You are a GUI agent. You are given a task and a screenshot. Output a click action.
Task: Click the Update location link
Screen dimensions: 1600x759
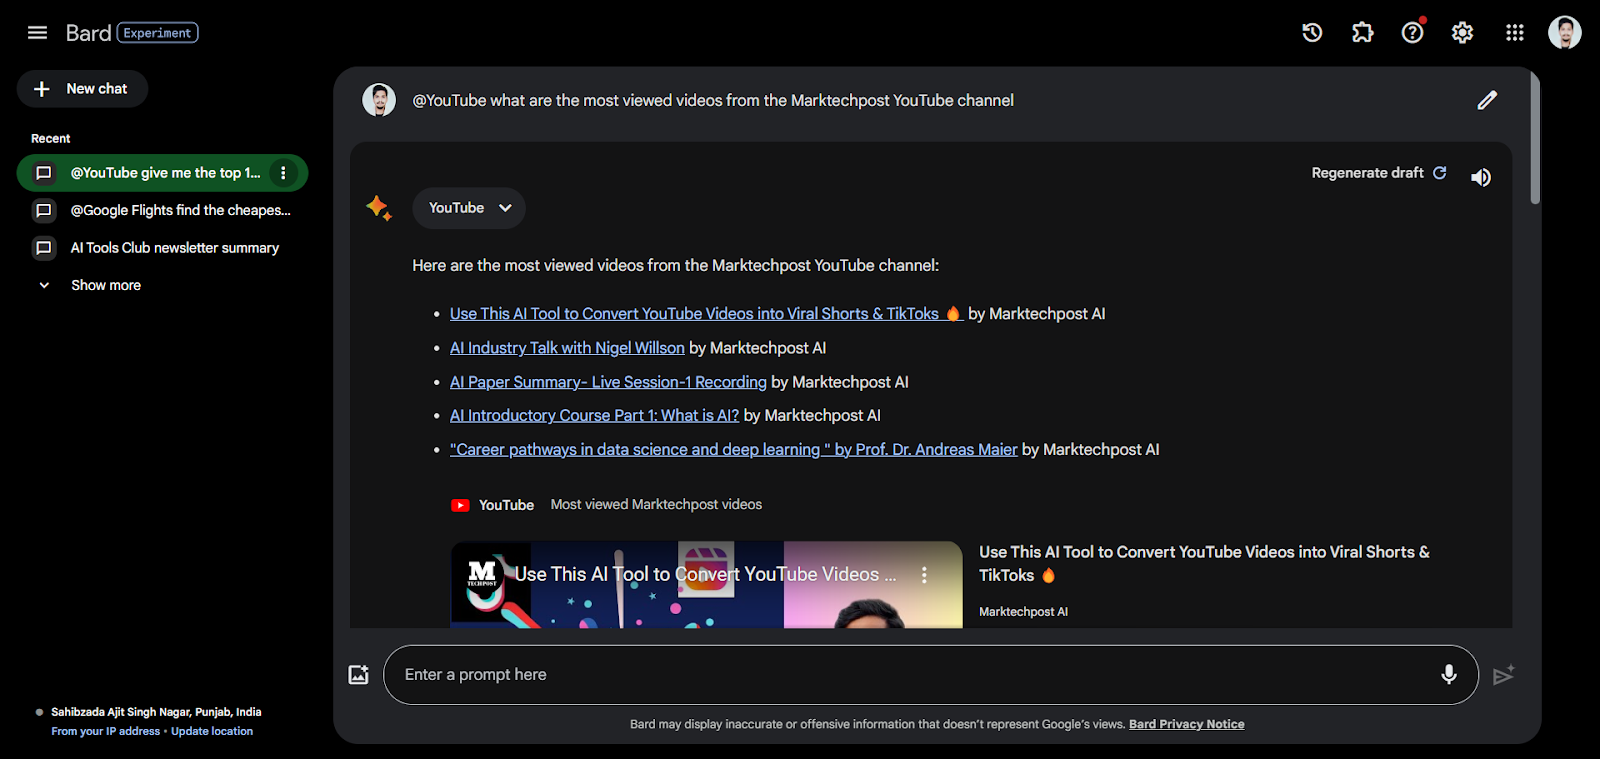[212, 731]
